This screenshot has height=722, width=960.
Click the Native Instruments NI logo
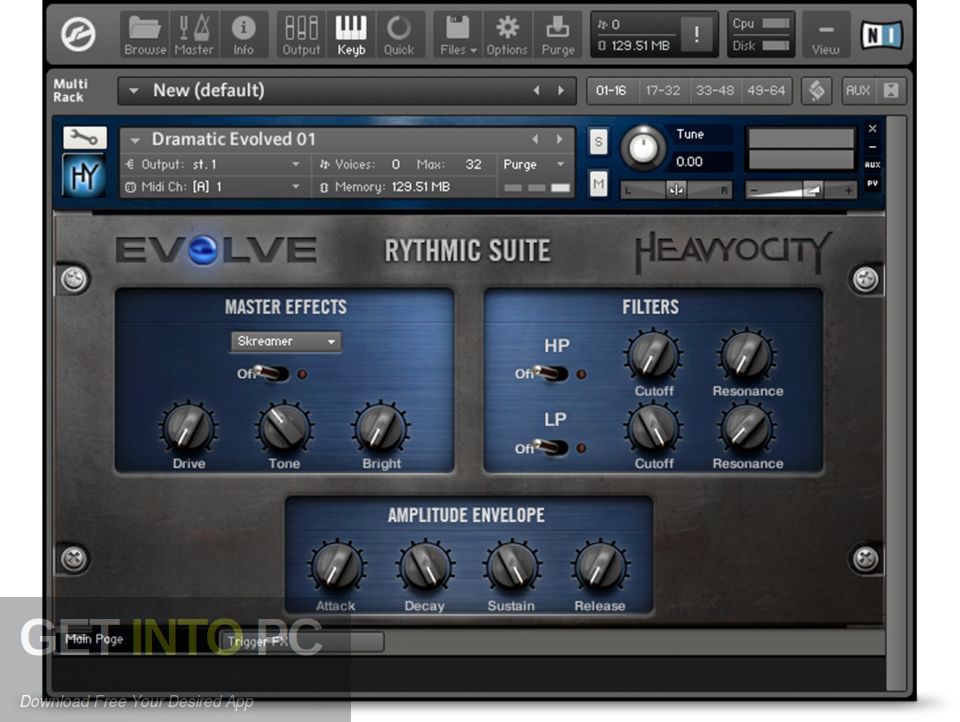pyautogui.click(x=882, y=35)
